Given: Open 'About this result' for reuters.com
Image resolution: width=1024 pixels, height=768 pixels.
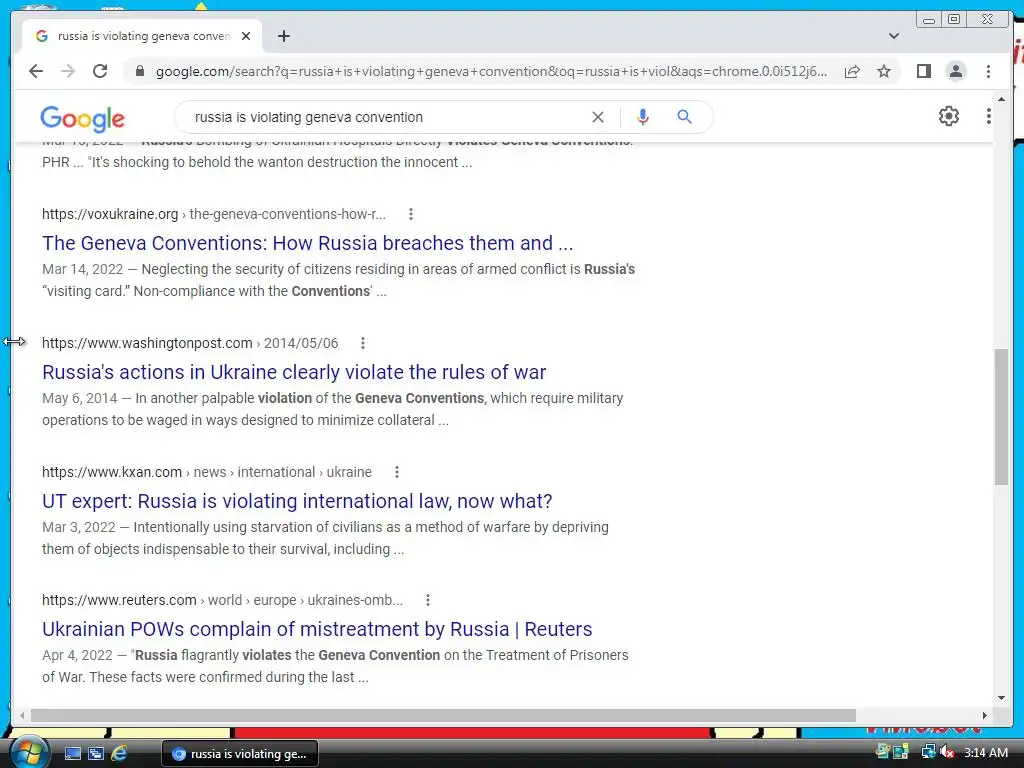Looking at the screenshot, I should (x=427, y=600).
